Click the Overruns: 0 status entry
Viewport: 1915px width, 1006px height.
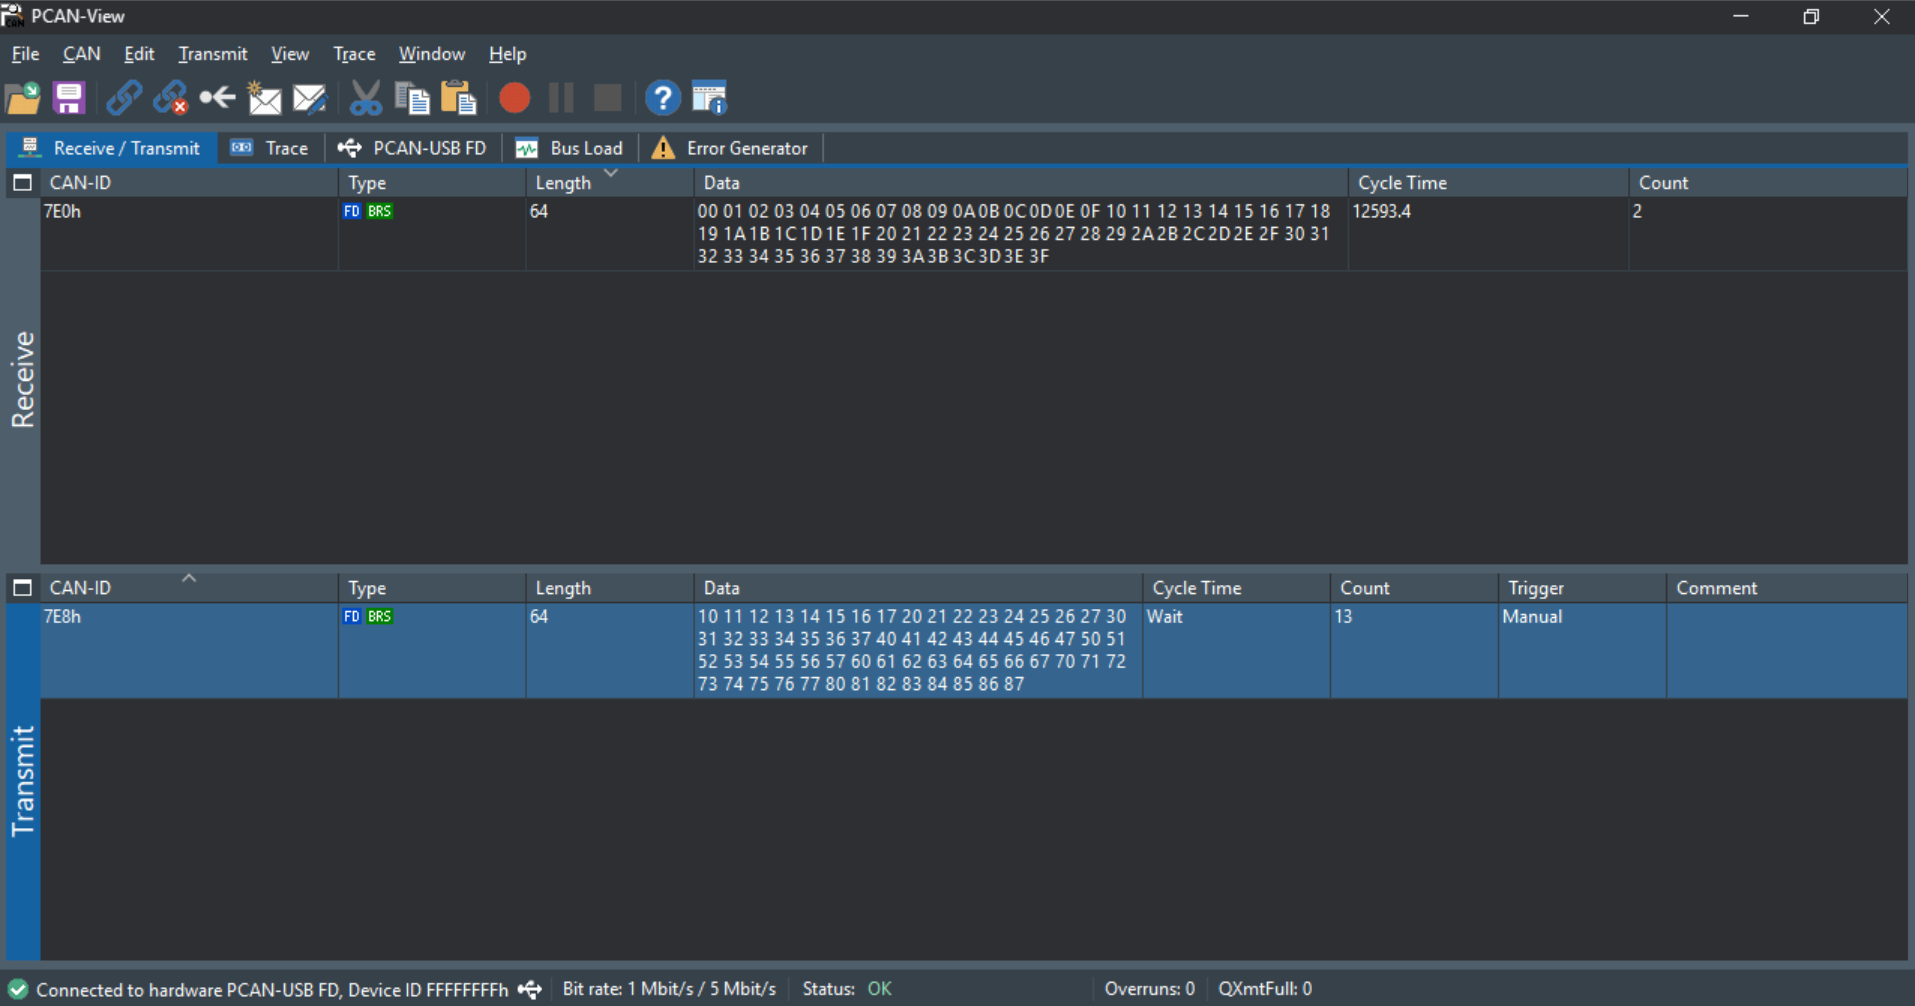pyautogui.click(x=1149, y=989)
